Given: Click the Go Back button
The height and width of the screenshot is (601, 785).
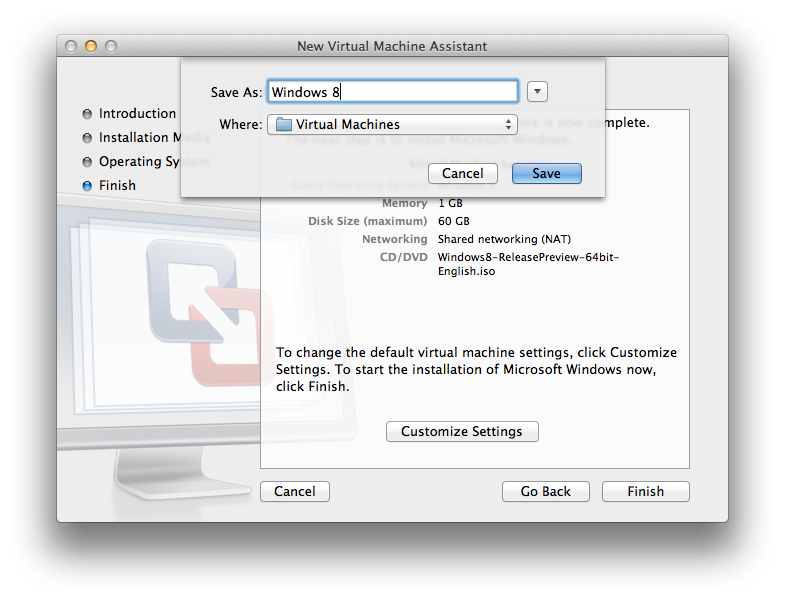Looking at the screenshot, I should 545,491.
